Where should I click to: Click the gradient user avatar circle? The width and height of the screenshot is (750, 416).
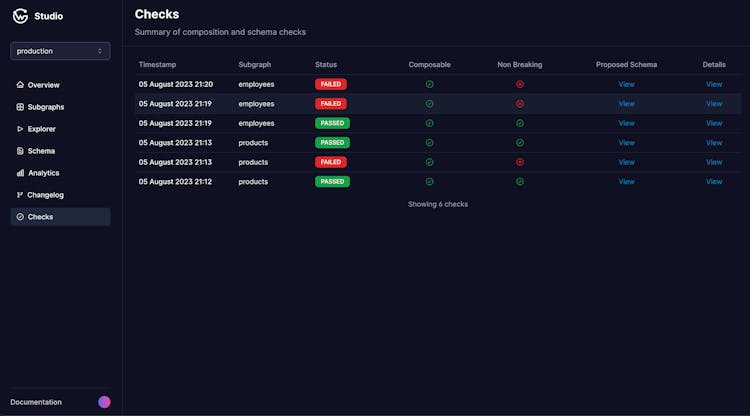pyautogui.click(x=104, y=402)
